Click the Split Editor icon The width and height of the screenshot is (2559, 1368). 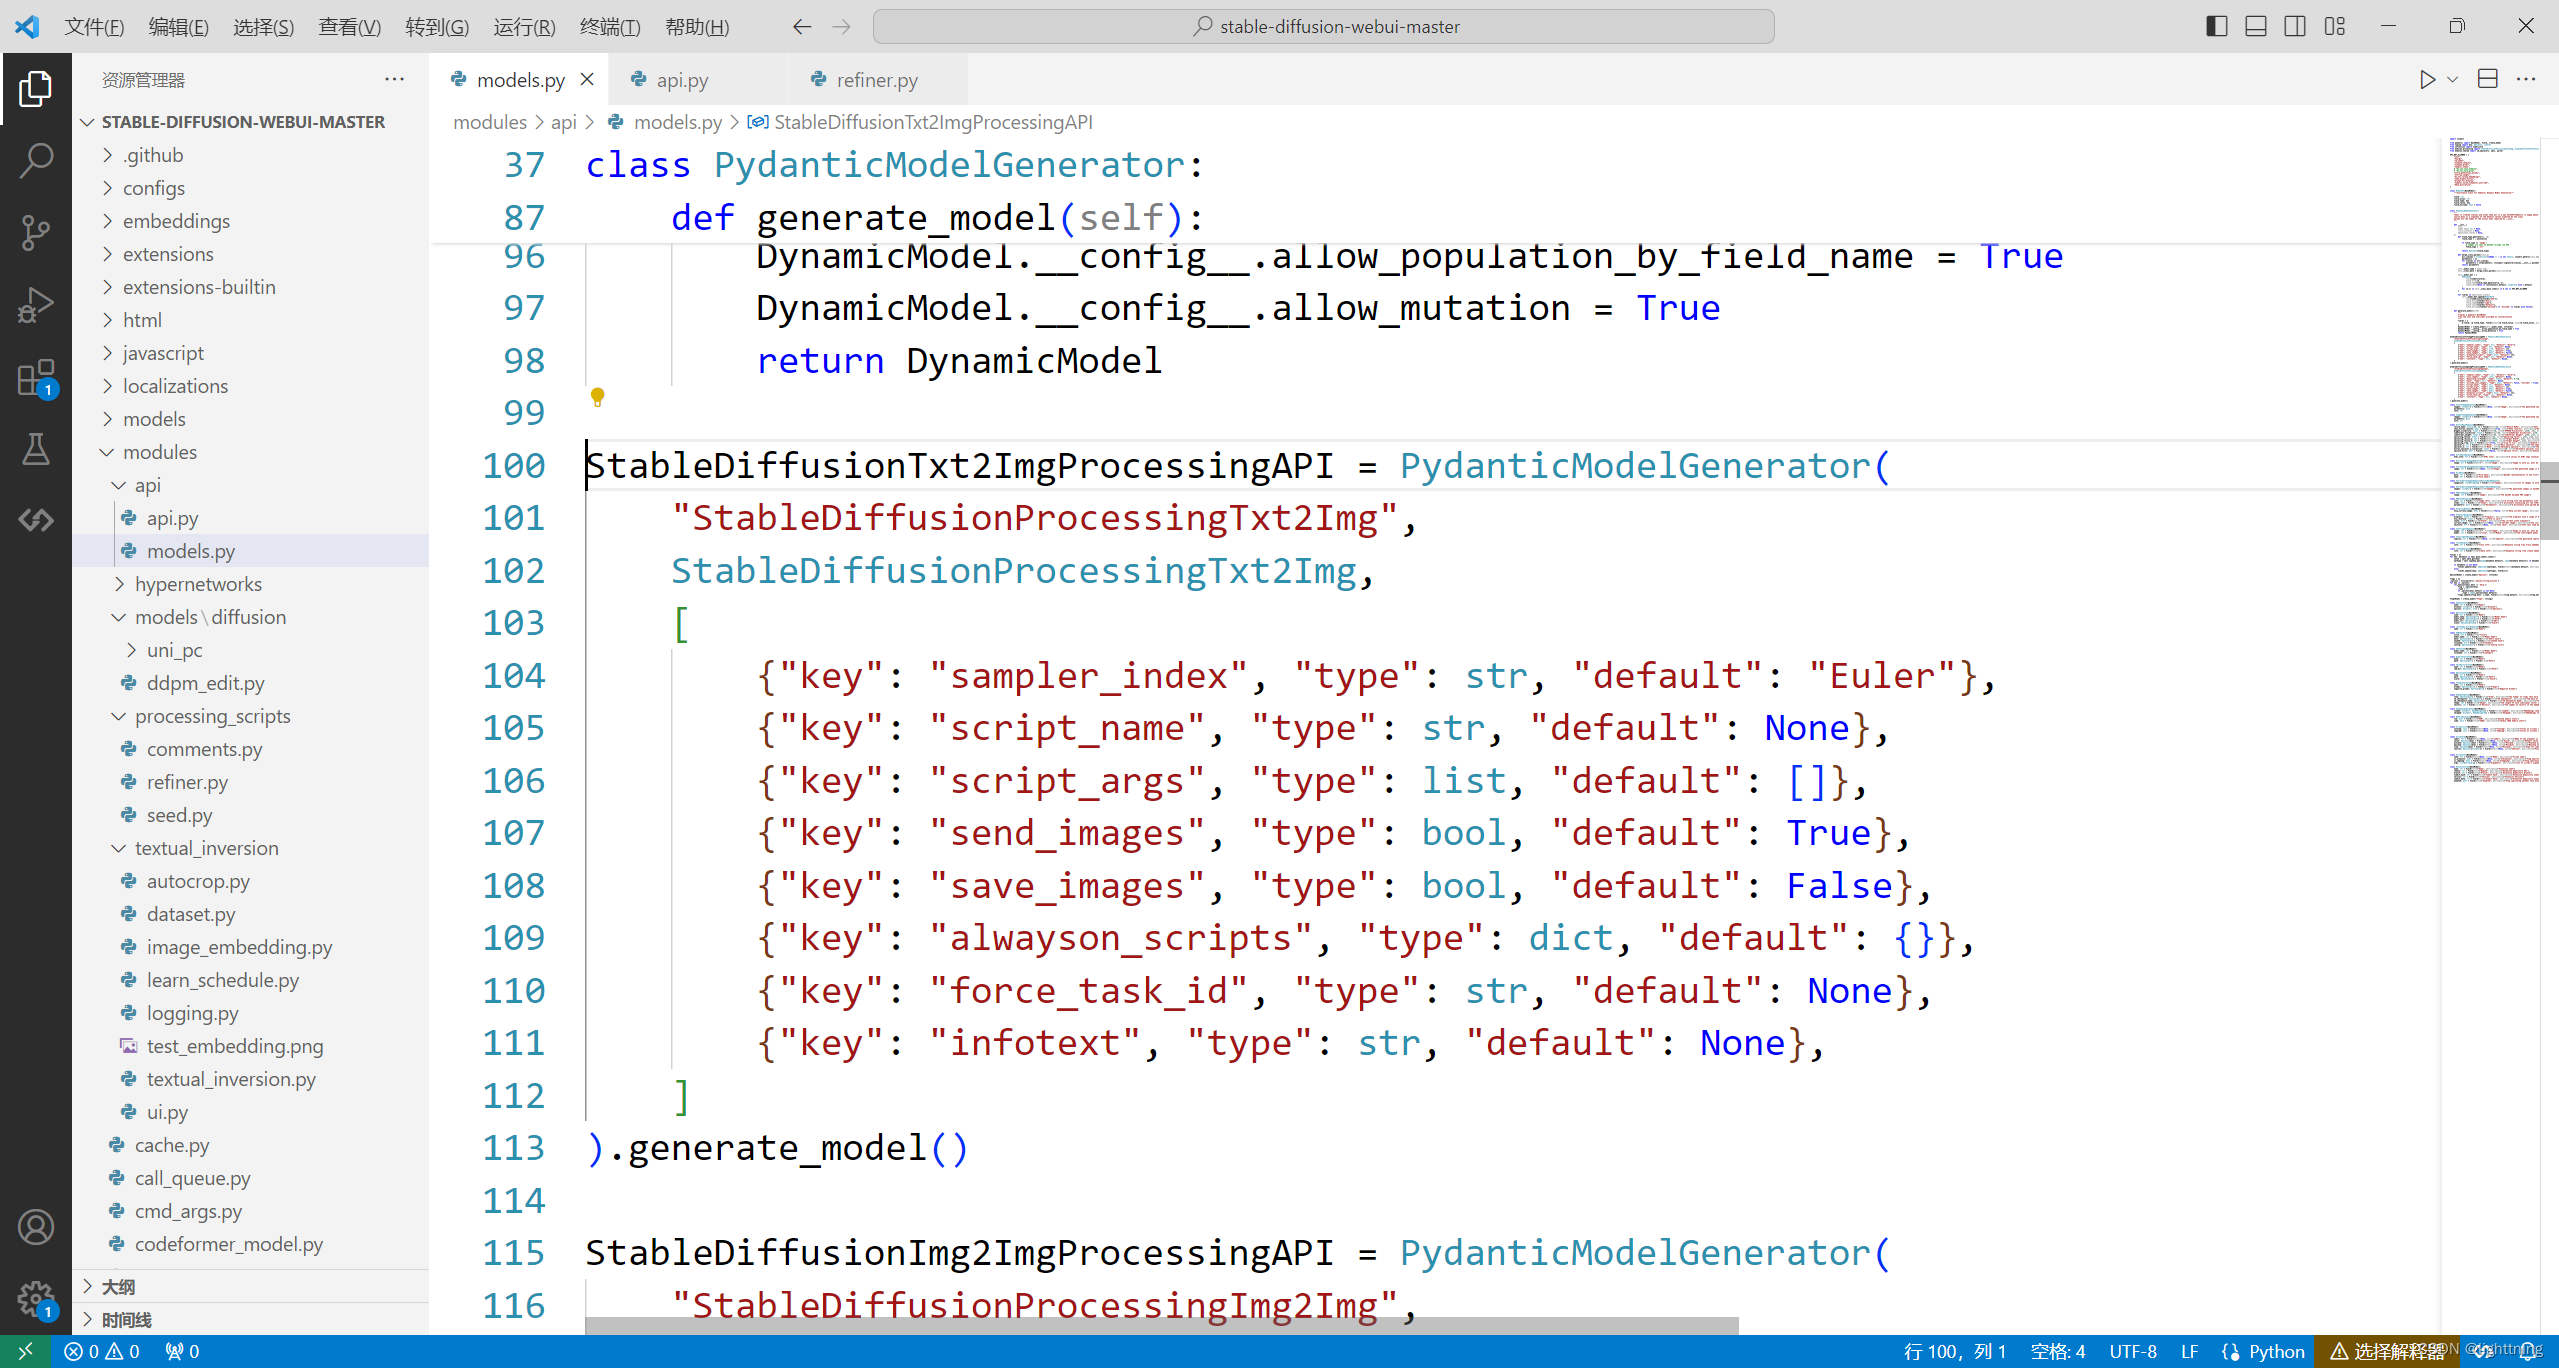[x=2488, y=80]
